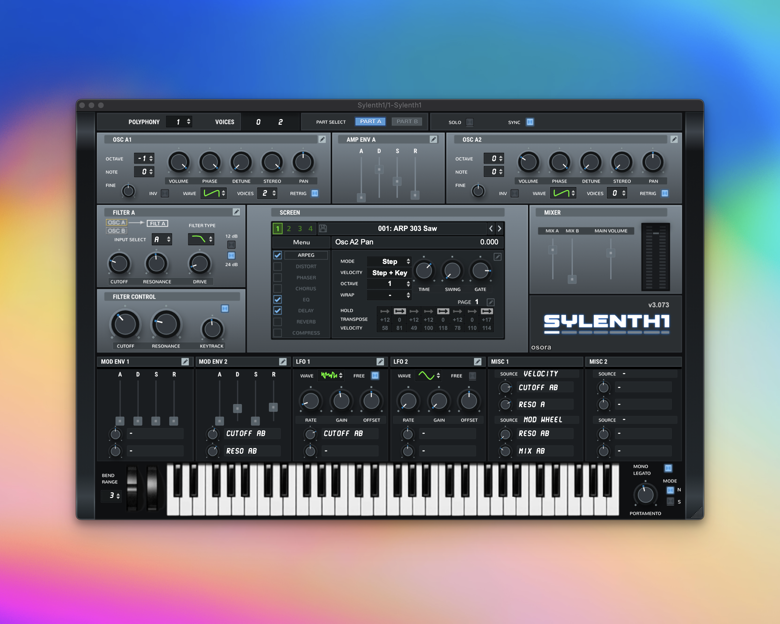The height and width of the screenshot is (624, 780).
Task: Open the POLYPHONY value stepper
Action: (x=179, y=121)
